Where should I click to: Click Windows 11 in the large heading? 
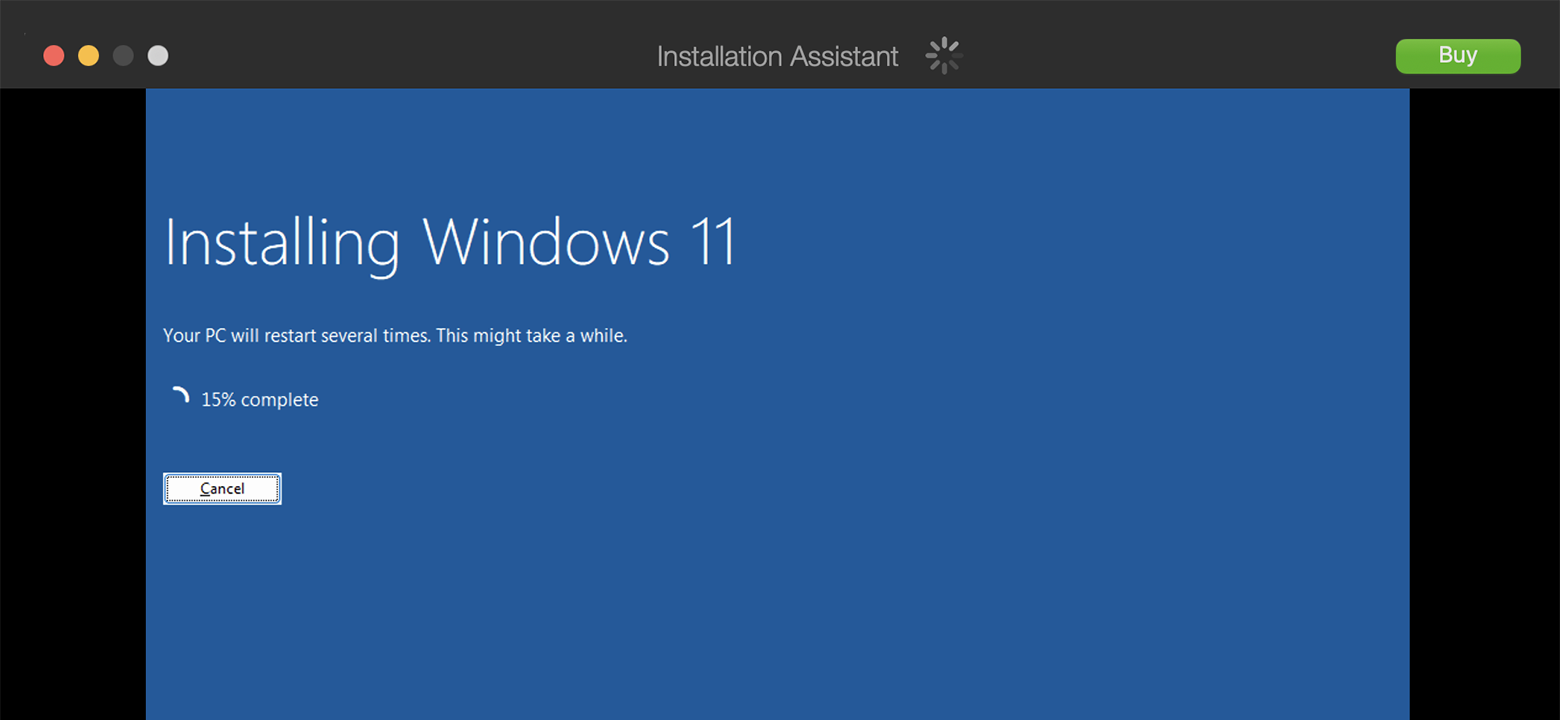(x=579, y=242)
